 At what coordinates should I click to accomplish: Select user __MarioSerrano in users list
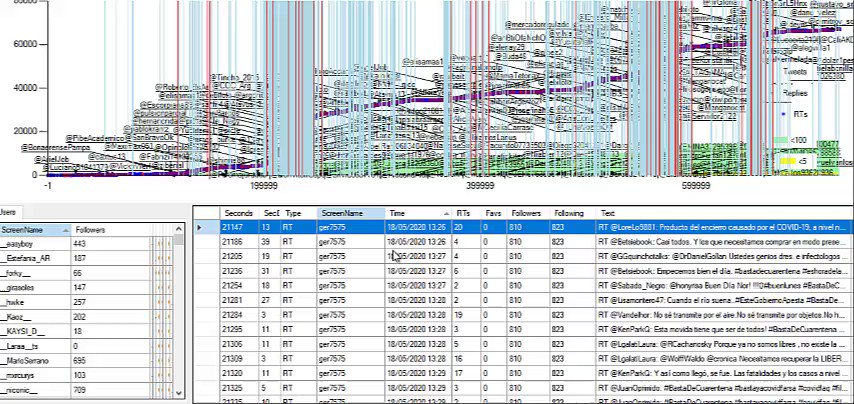[35, 361]
